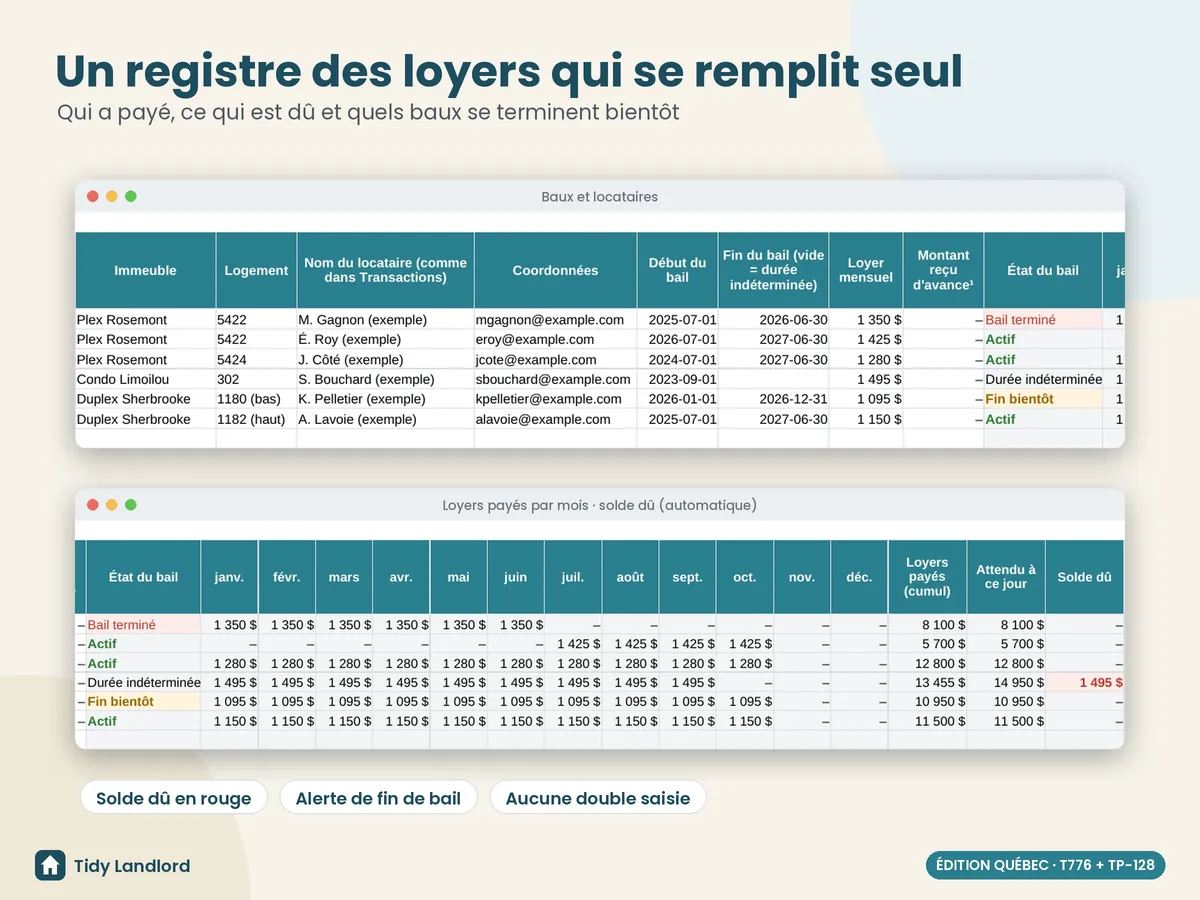Click the 2023-09-01 lease start date
1200x900 pixels.
pos(677,379)
